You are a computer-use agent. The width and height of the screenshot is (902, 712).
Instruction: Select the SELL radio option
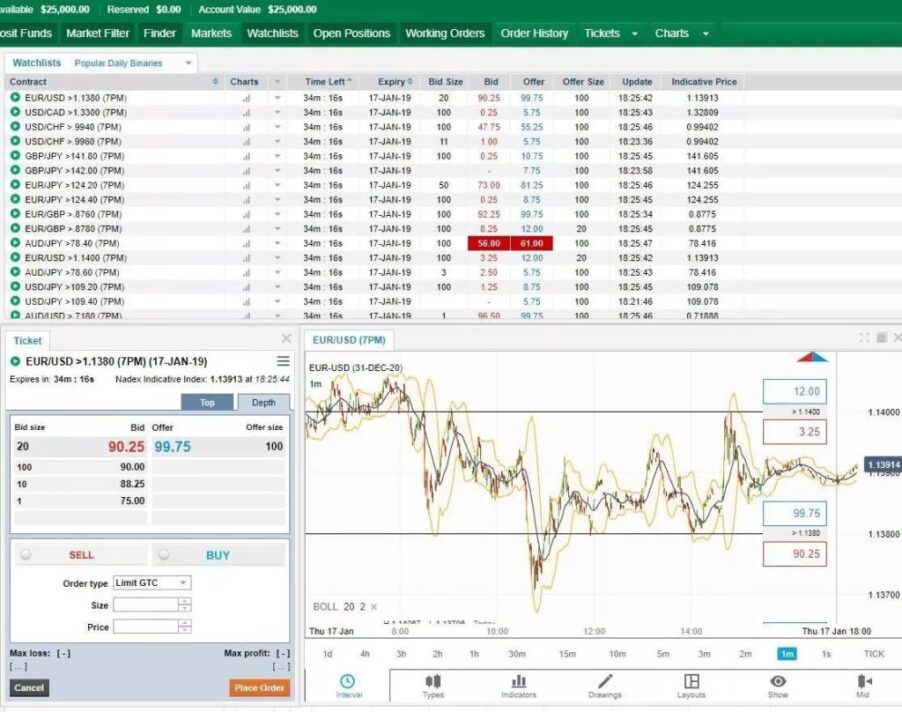25,555
